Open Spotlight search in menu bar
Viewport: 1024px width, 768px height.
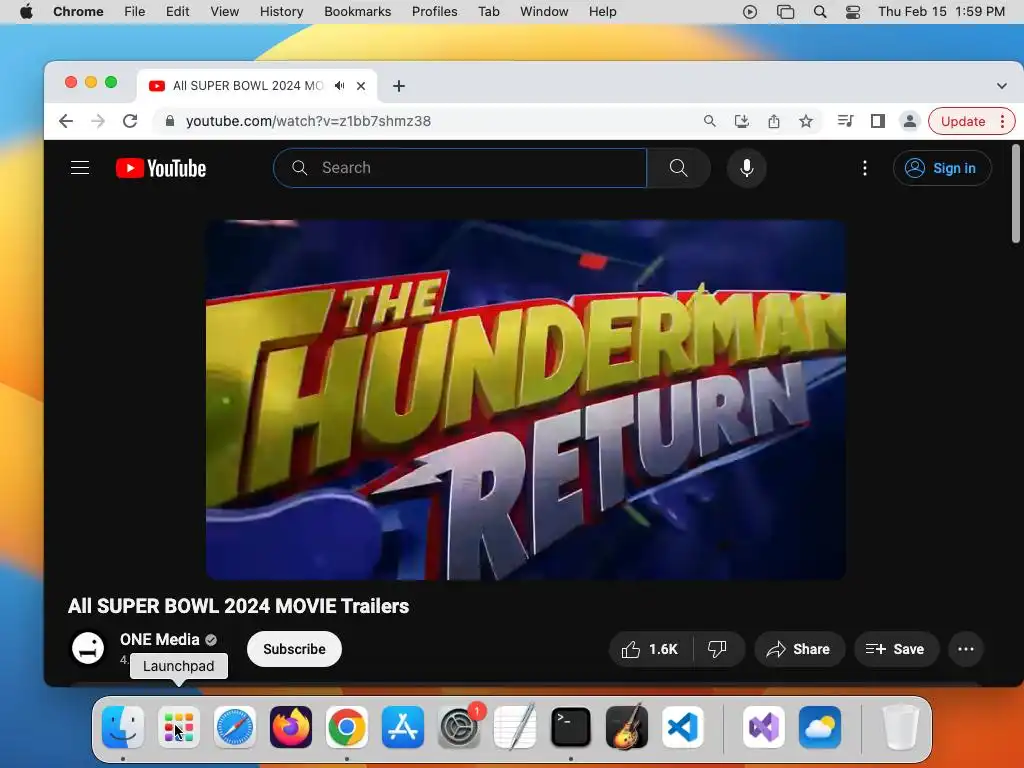820,11
